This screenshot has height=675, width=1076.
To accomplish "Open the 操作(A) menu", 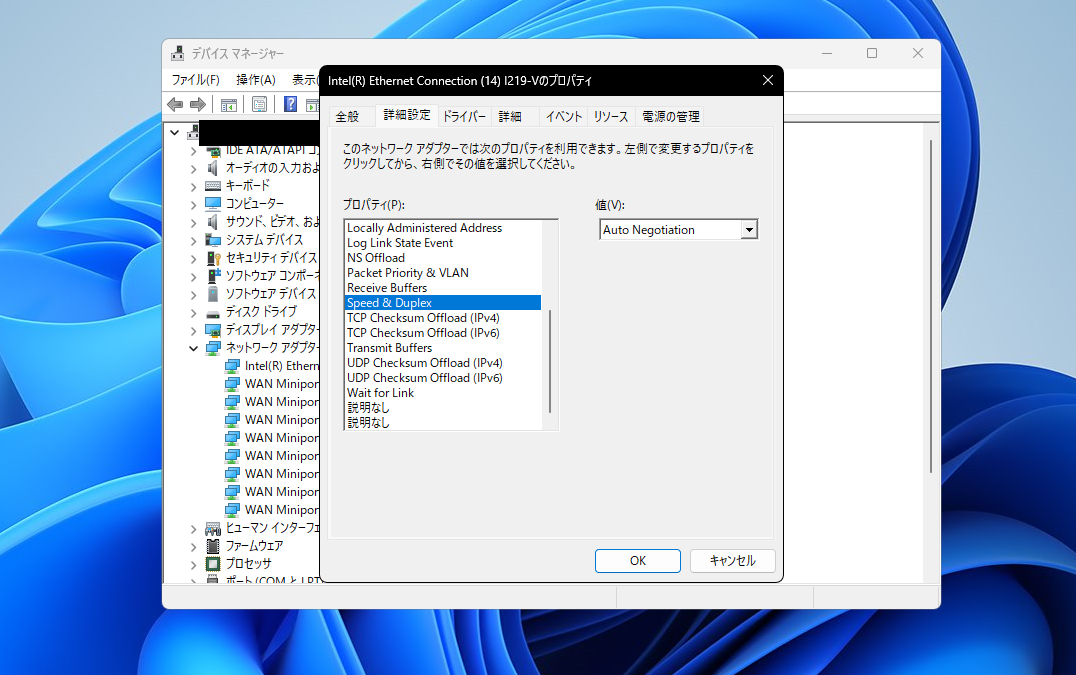I will coord(256,80).
